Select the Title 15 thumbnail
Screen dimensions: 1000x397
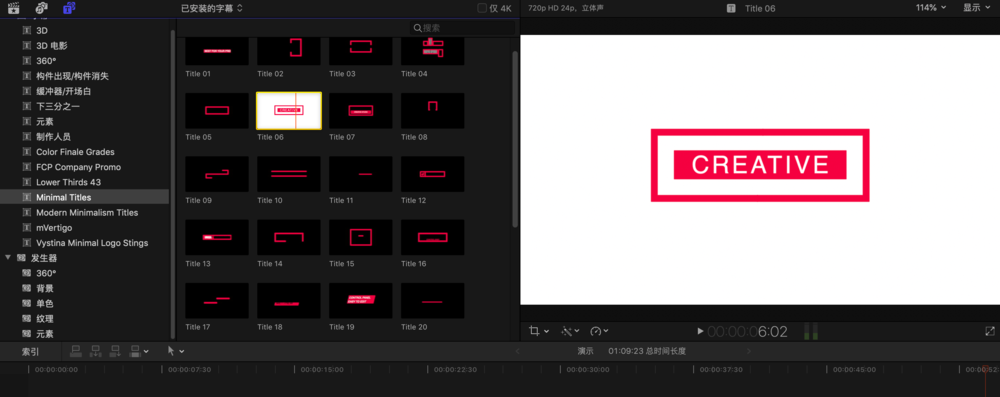pos(361,237)
